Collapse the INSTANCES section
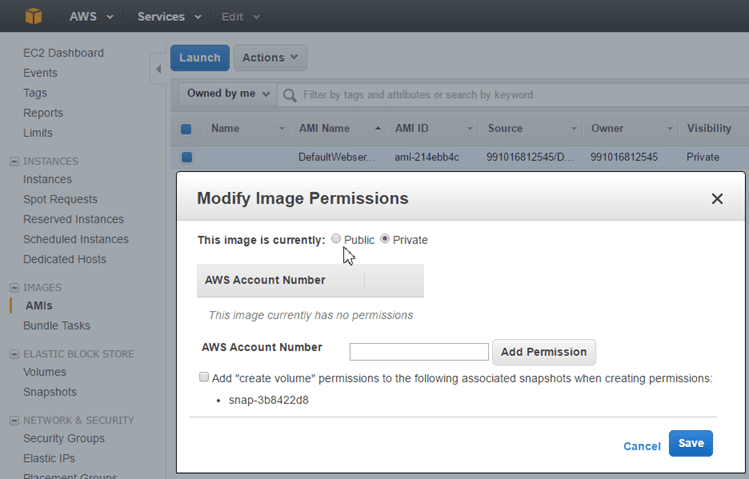This screenshot has height=479, width=749. [14, 161]
